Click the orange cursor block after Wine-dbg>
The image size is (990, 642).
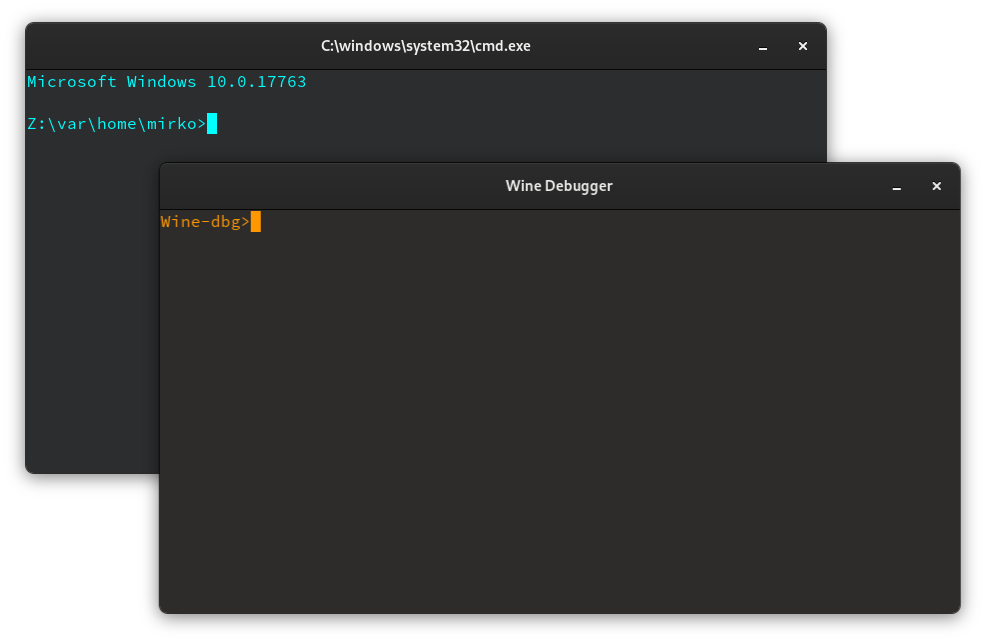(256, 222)
